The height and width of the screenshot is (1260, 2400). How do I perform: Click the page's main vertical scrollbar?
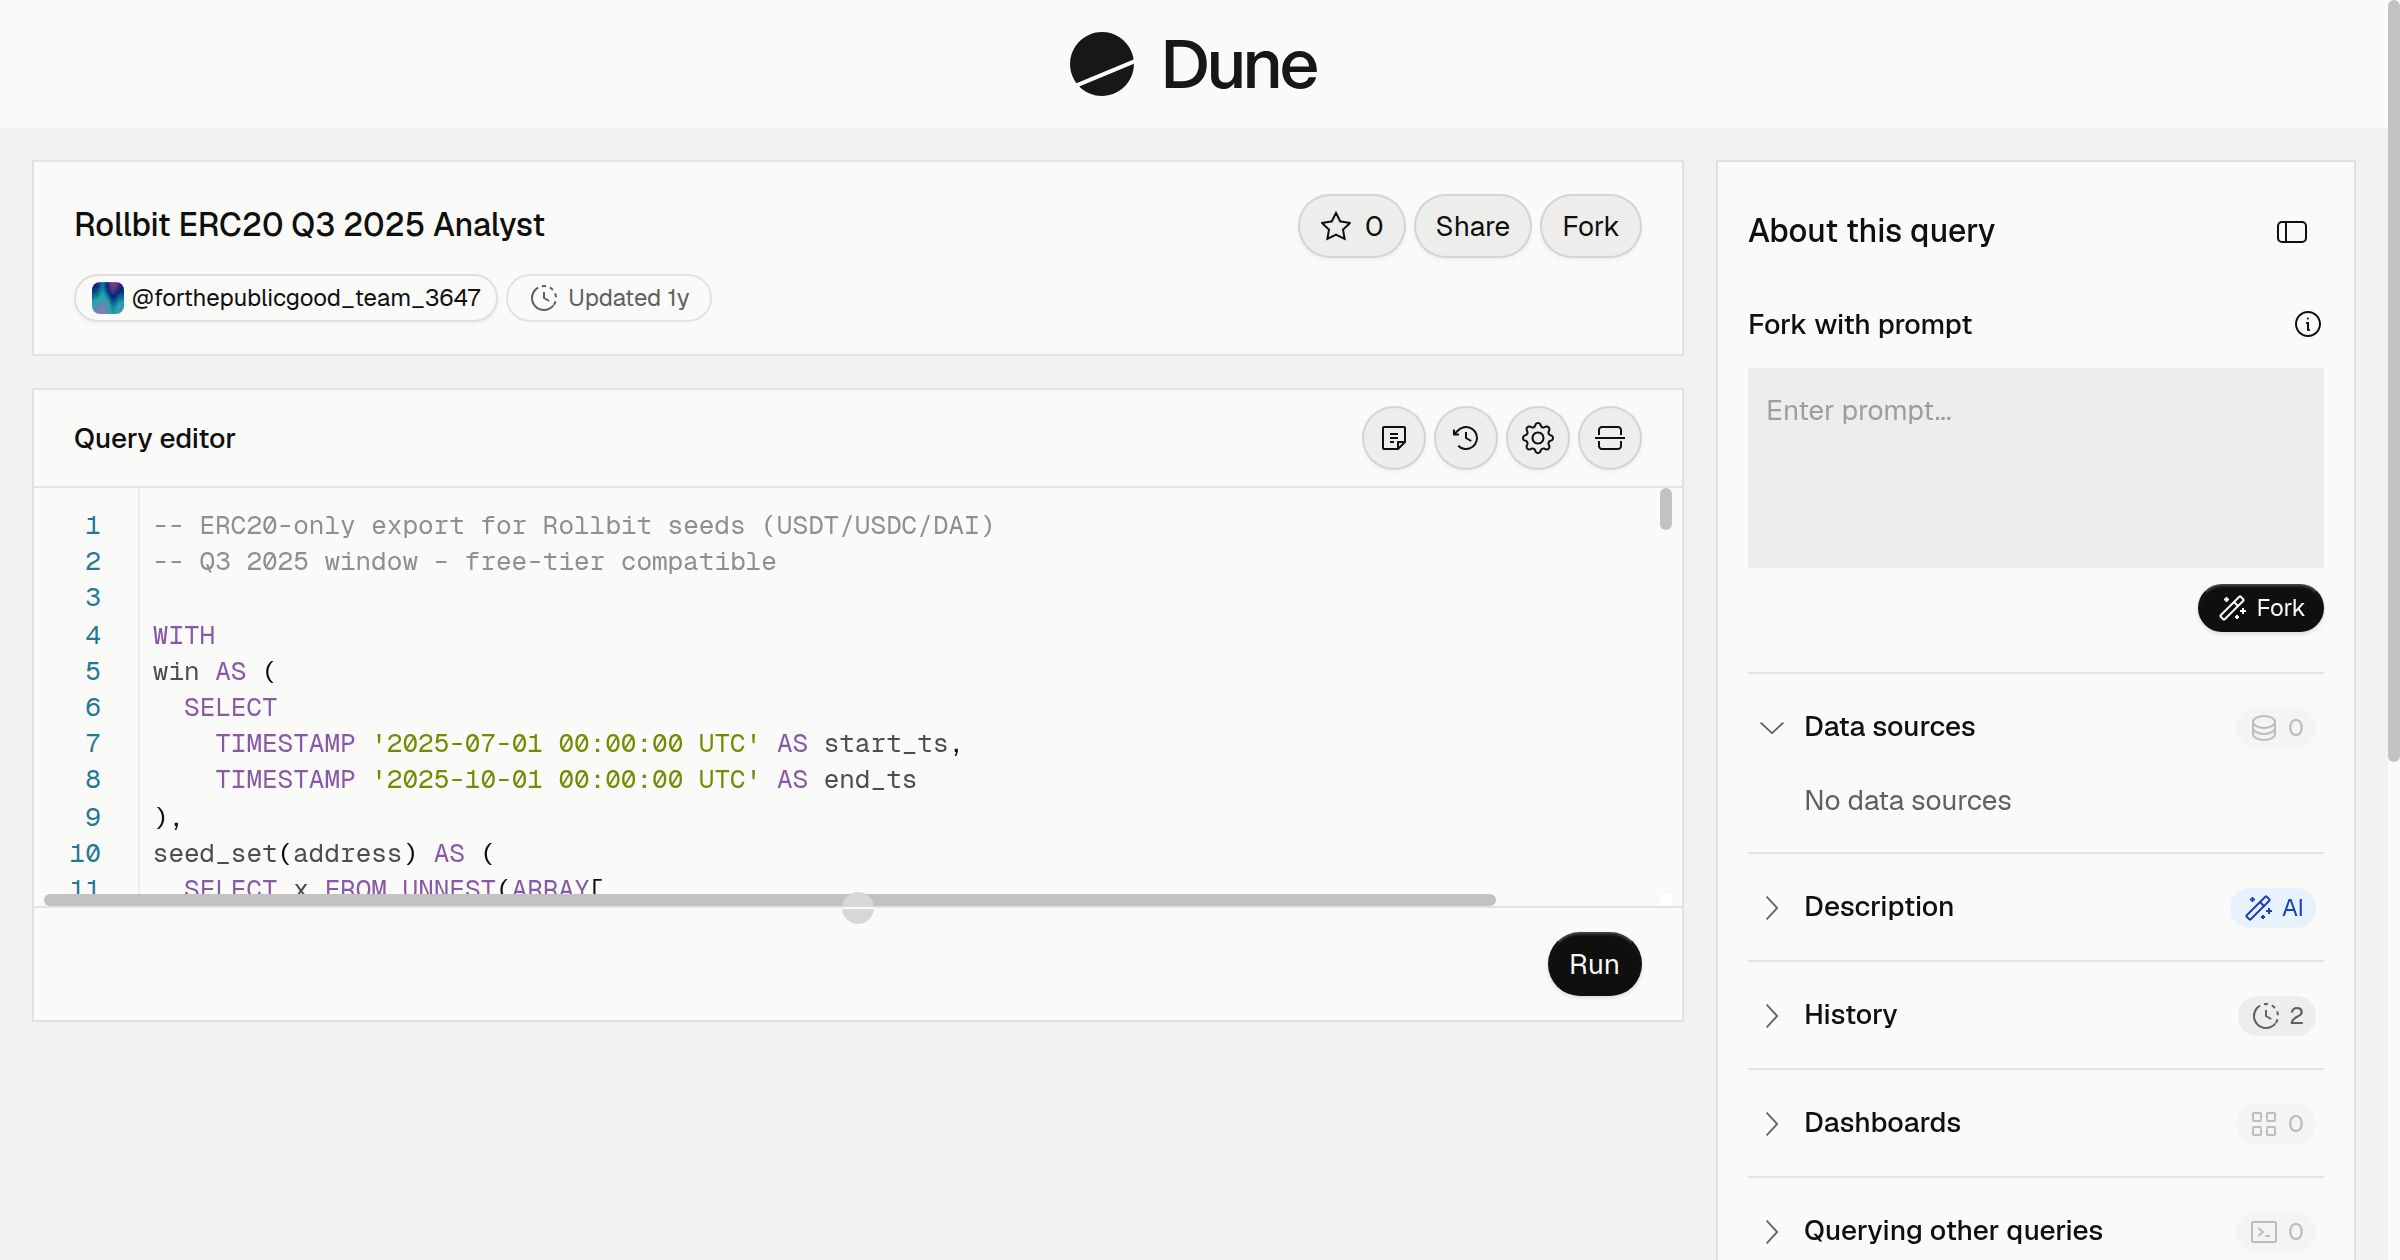[x=2392, y=380]
